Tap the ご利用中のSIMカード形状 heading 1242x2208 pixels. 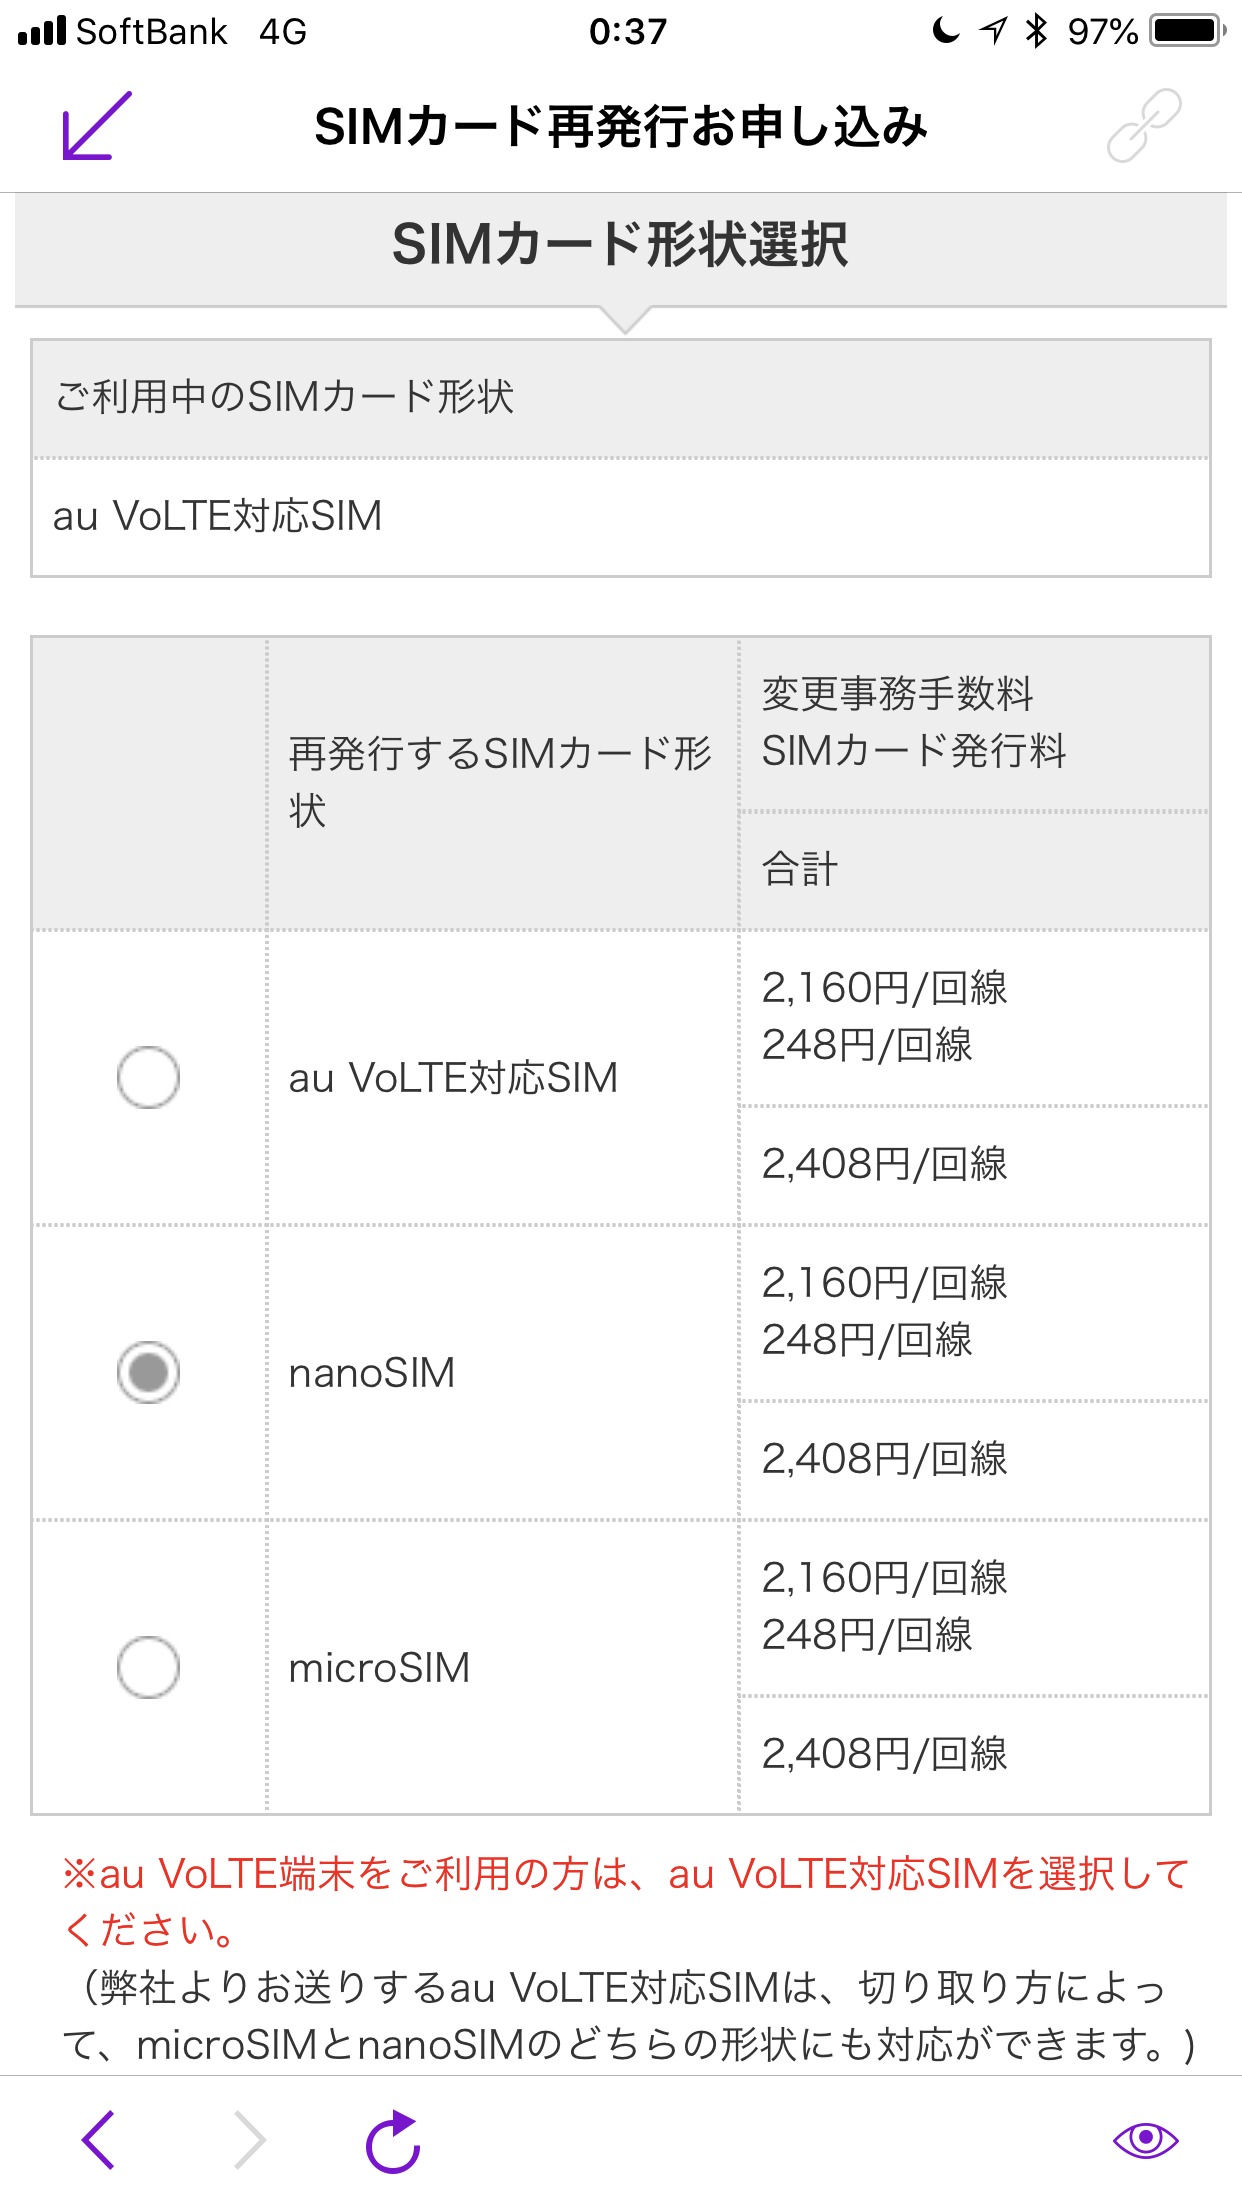(285, 397)
